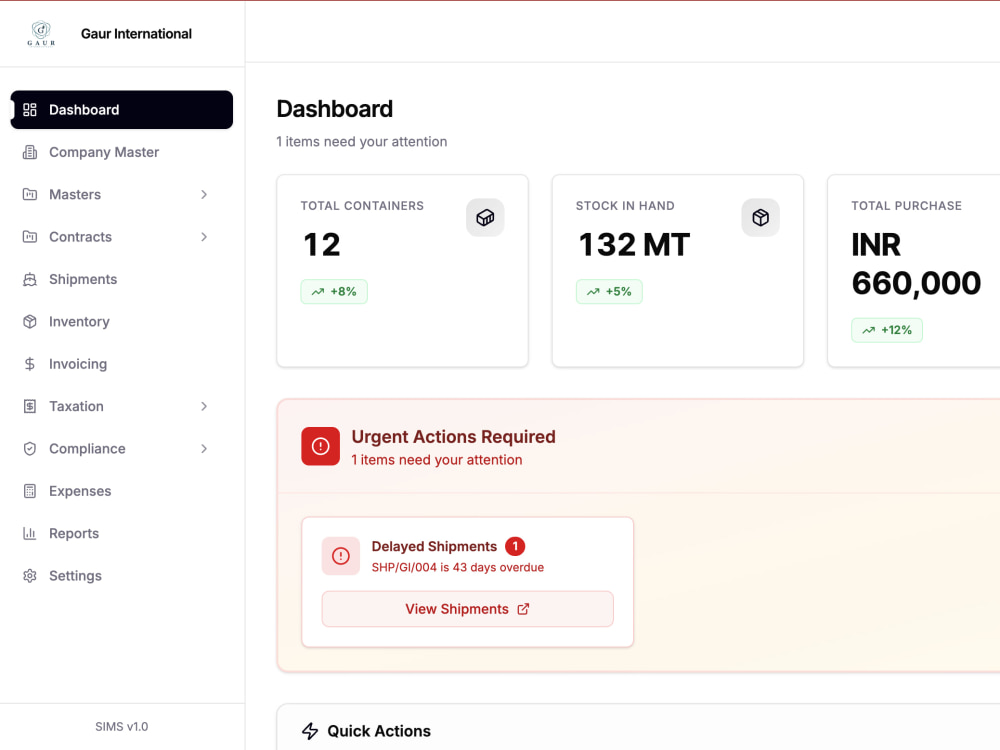Click the Dashboard grid icon
The width and height of the screenshot is (1000, 750).
30,110
